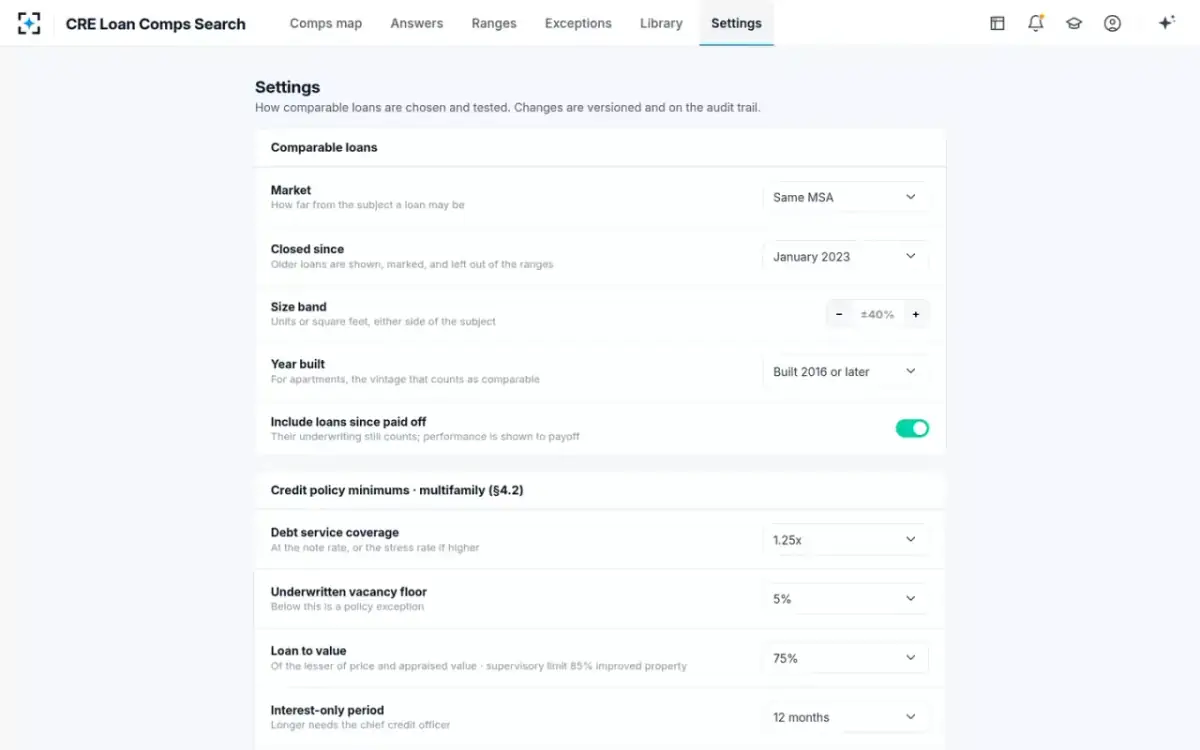Open the Underwritten vacancy floor dropdown
Screen dimensions: 1200x750
(x=845, y=598)
